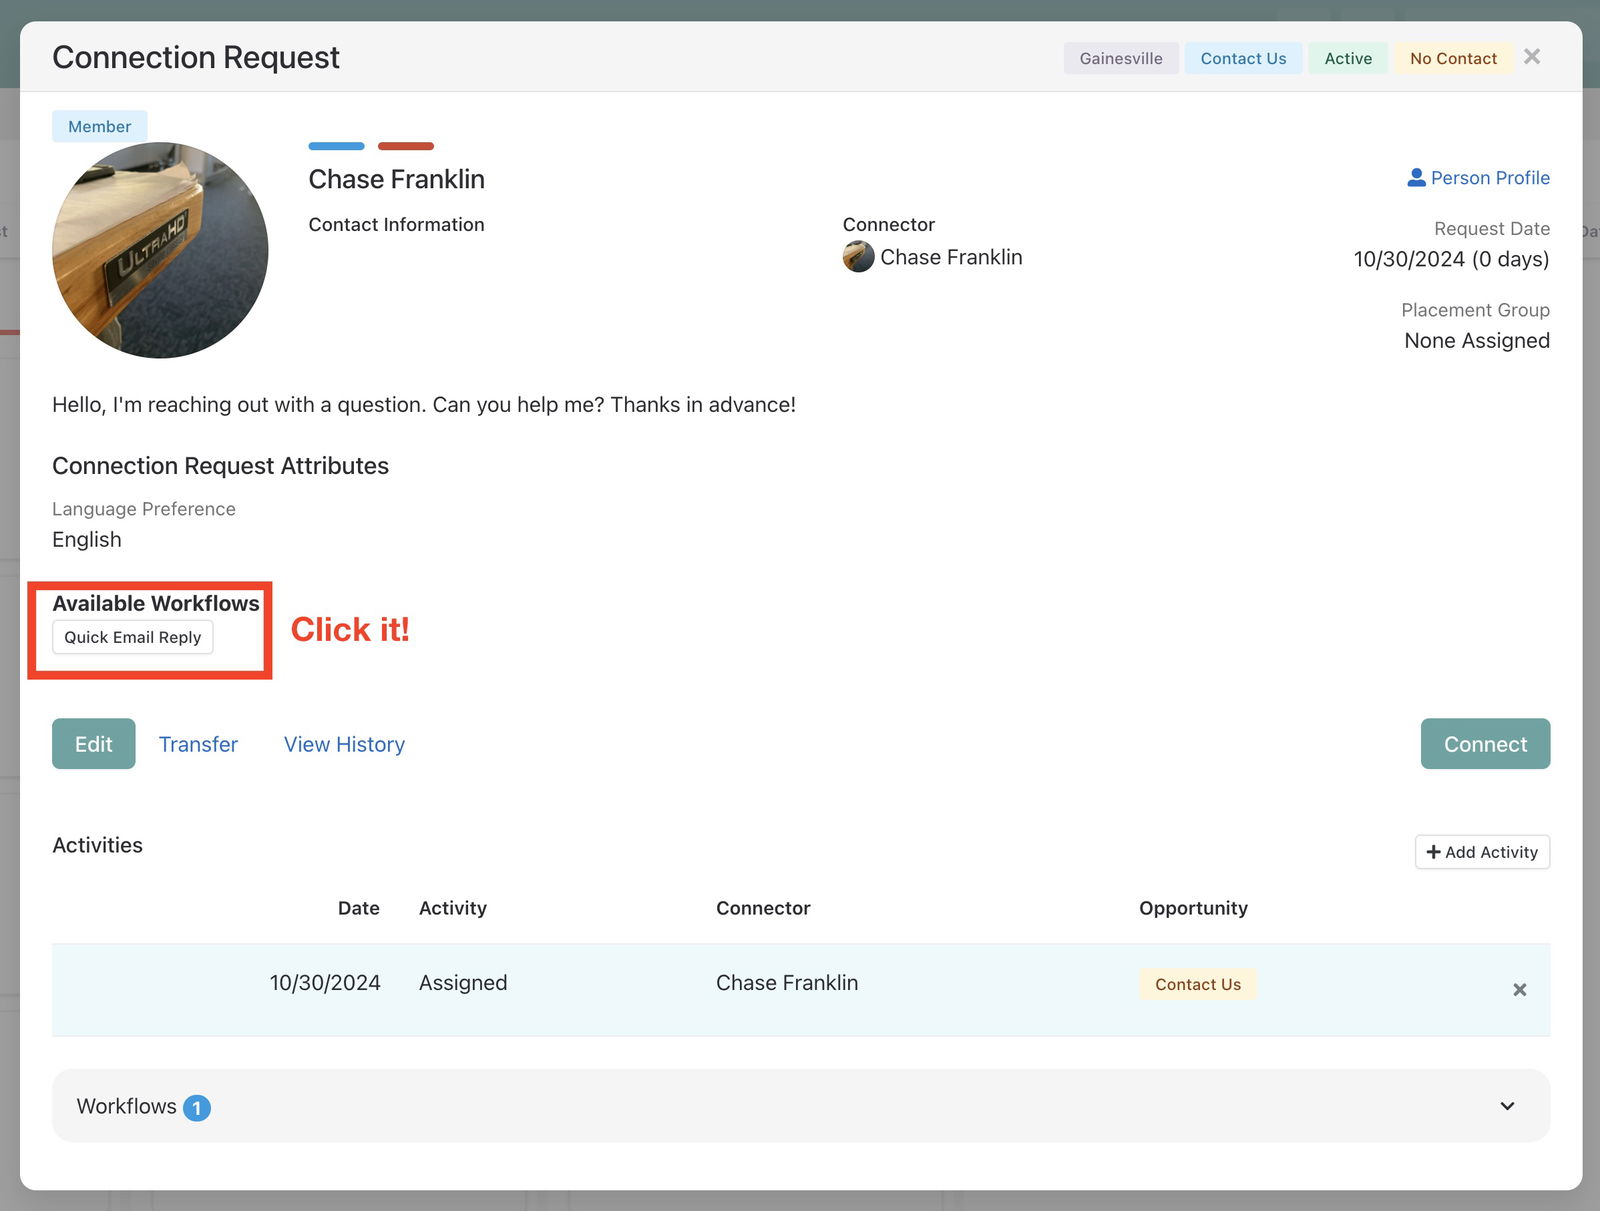Click the Connector column header in activities
Image resolution: width=1600 pixels, height=1211 pixels.
(763, 908)
